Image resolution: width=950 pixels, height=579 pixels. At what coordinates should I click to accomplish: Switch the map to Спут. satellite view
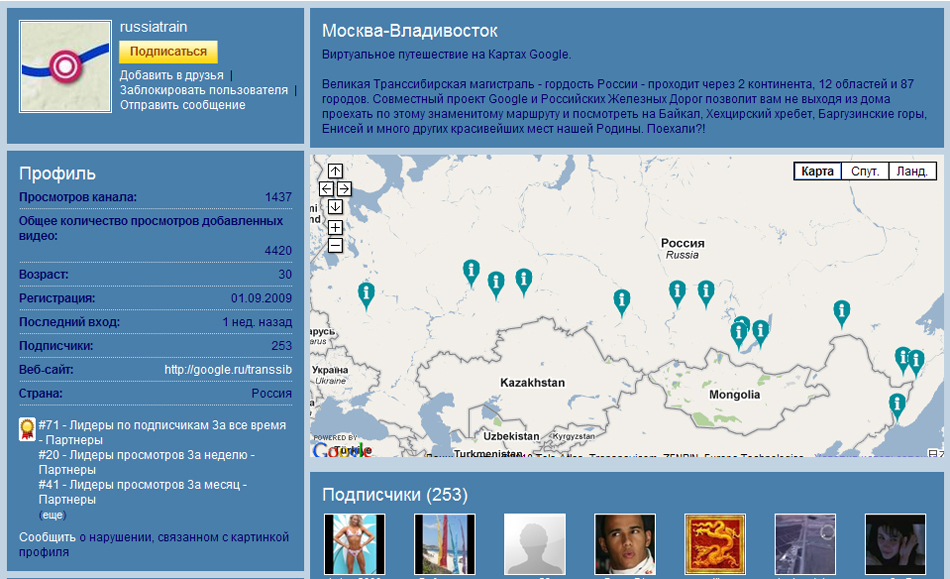pos(865,171)
